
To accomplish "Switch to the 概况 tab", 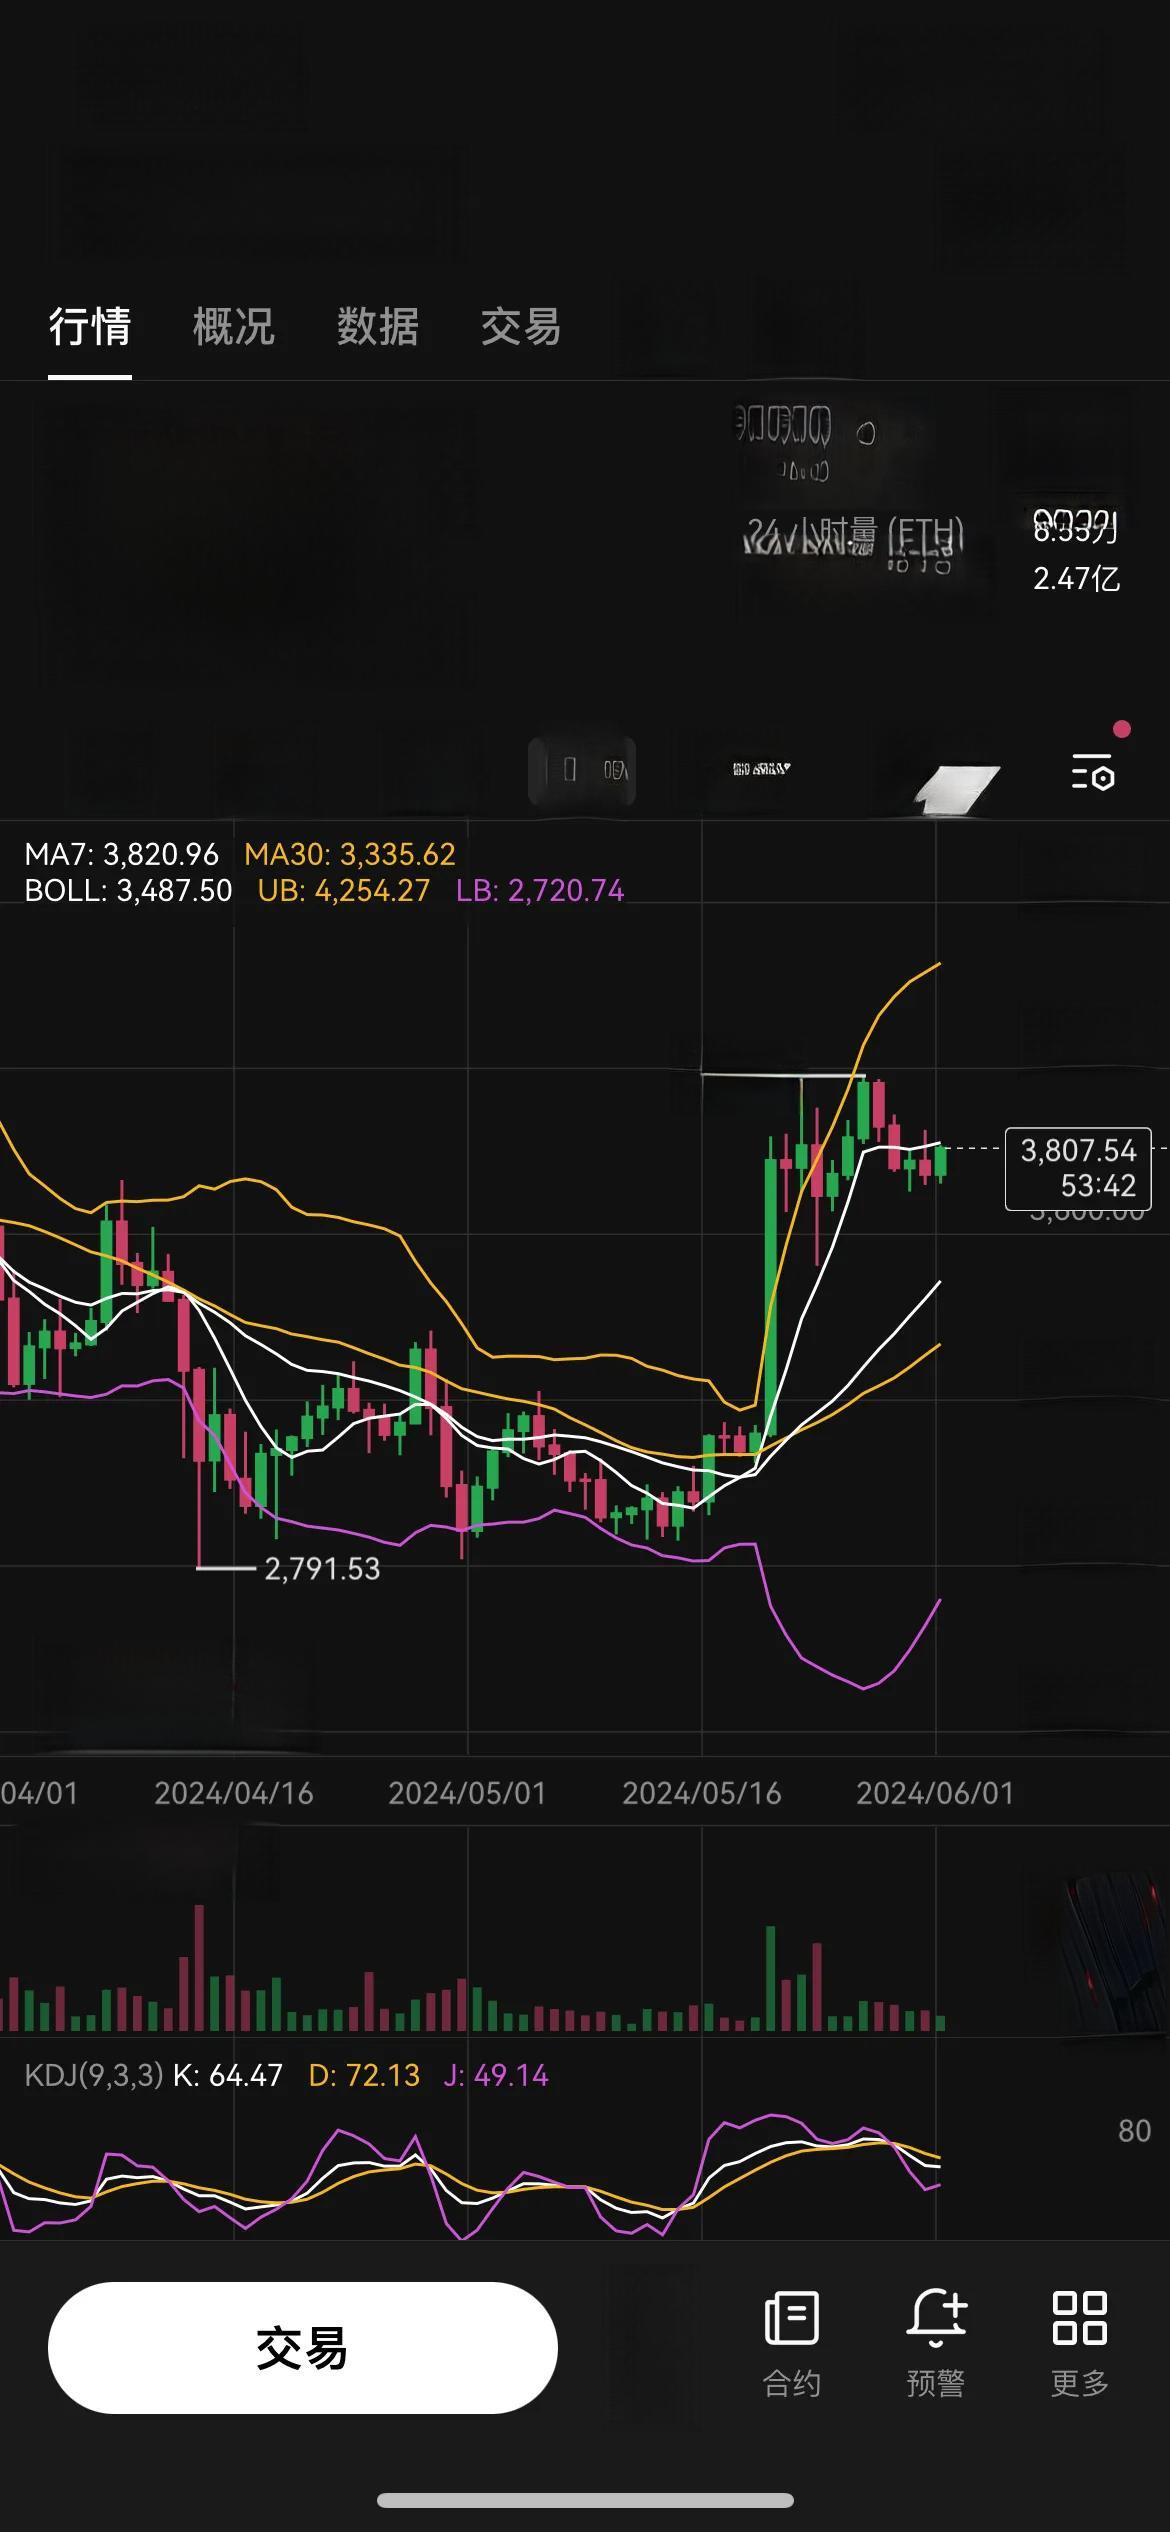I will [x=233, y=327].
